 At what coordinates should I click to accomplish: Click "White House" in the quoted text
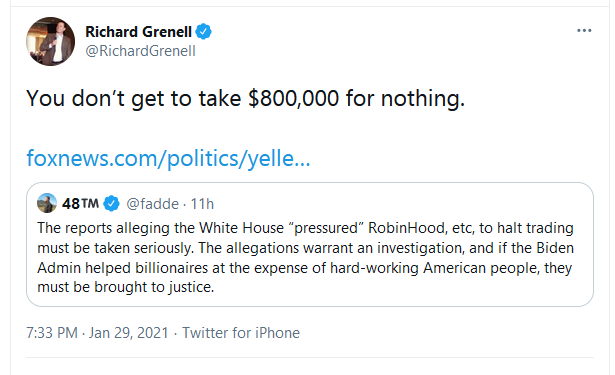pyautogui.click(x=241, y=228)
